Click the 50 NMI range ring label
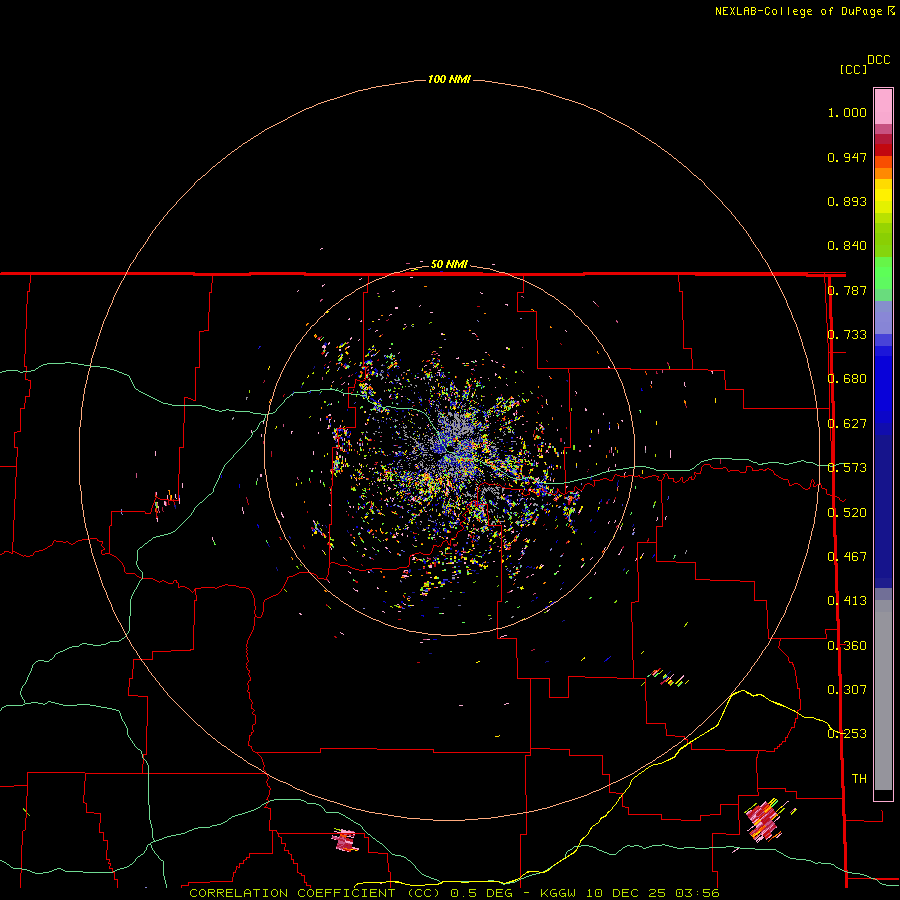Image resolution: width=900 pixels, height=900 pixels. tap(449, 264)
